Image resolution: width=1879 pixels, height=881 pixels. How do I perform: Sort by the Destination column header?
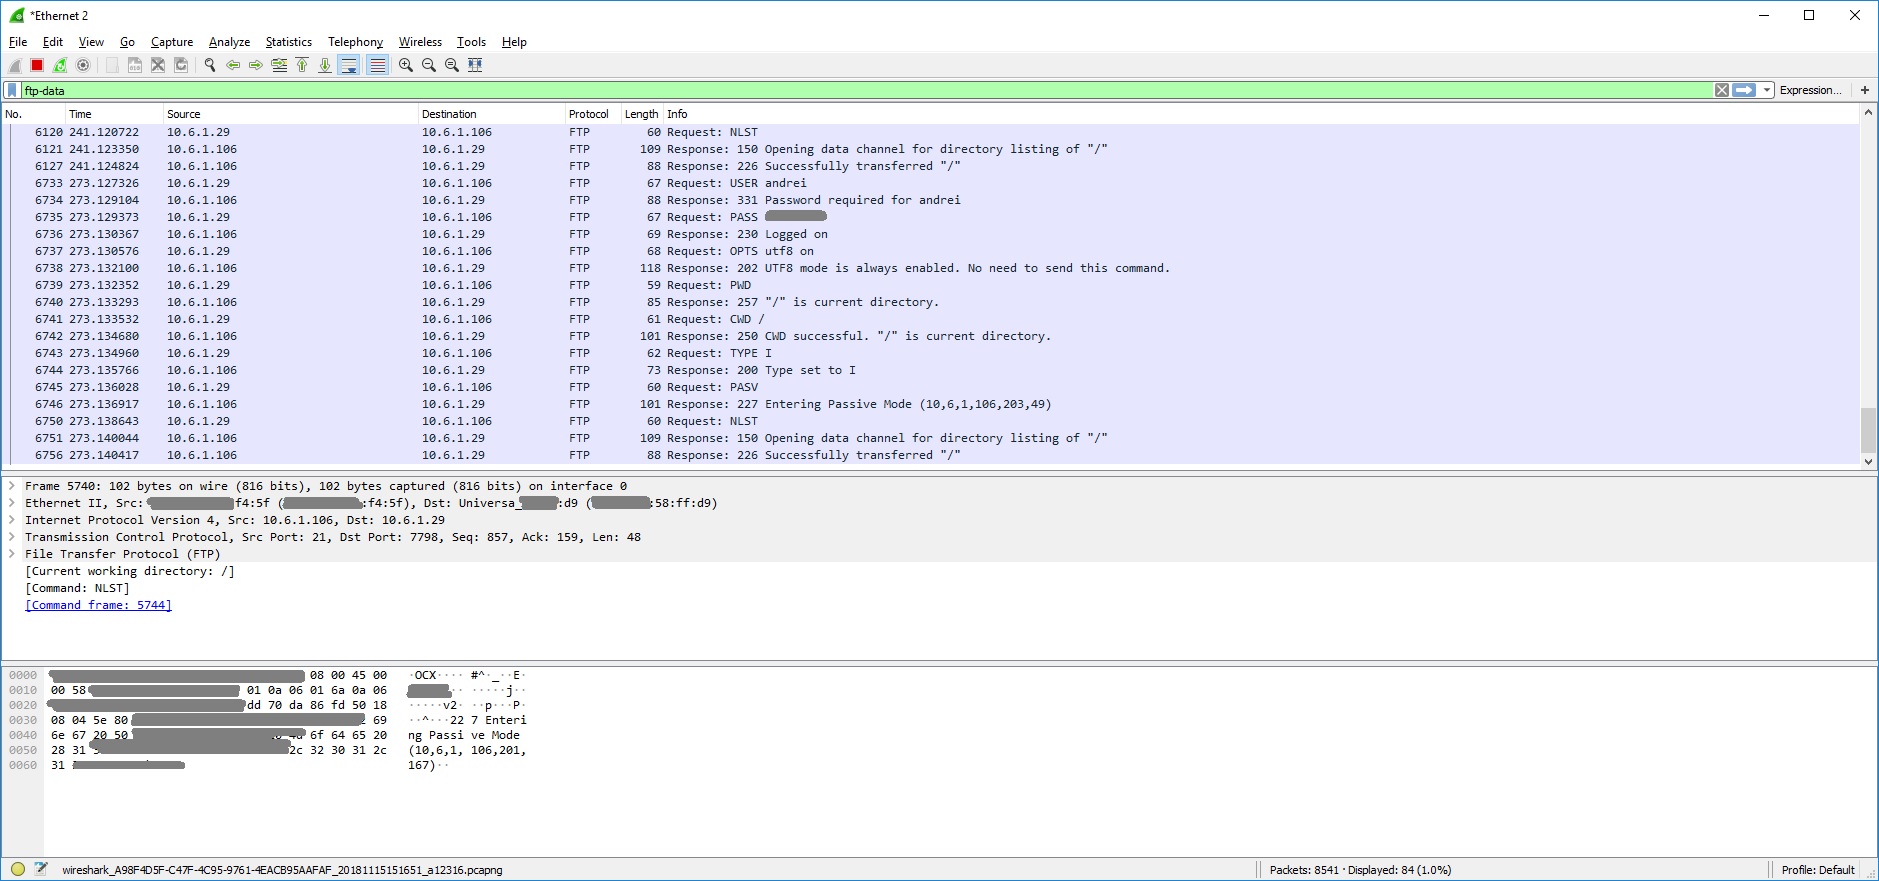tap(492, 114)
